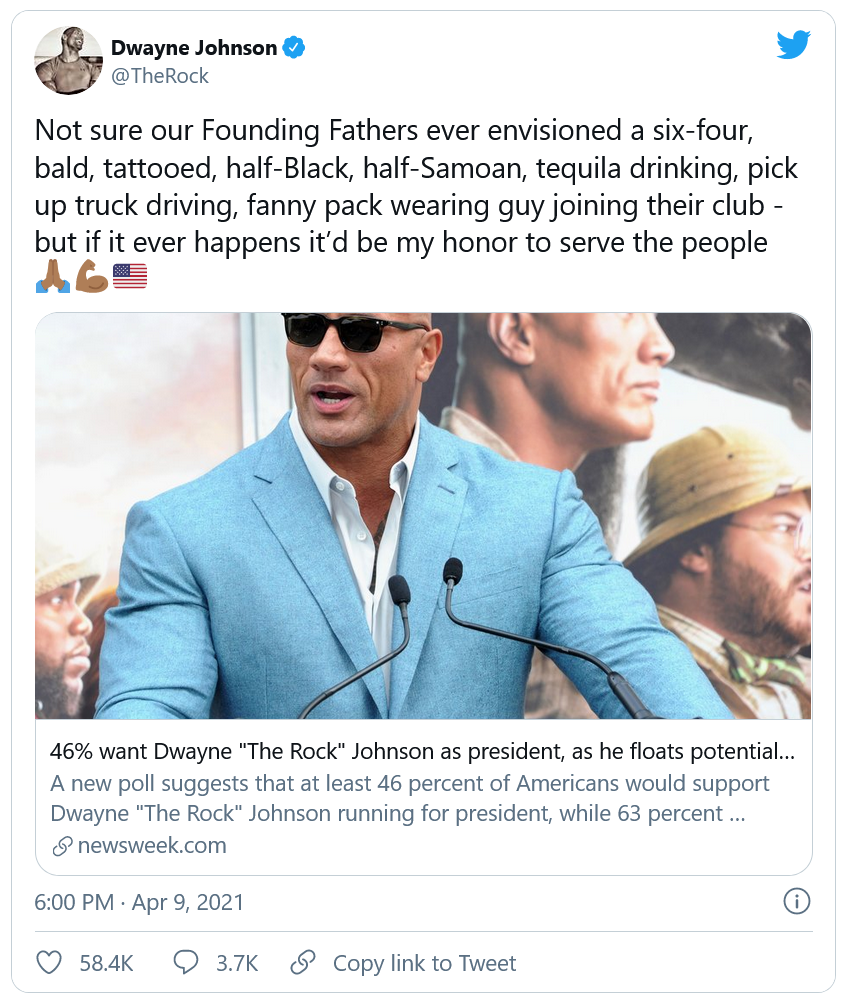Click the reply speech bubble icon
Viewport: 843px width, 1002px height.
coord(186,963)
